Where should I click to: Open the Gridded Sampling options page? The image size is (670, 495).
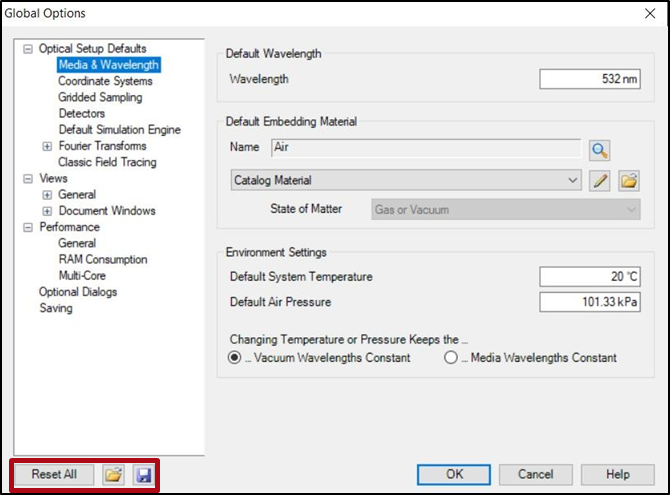click(100, 97)
